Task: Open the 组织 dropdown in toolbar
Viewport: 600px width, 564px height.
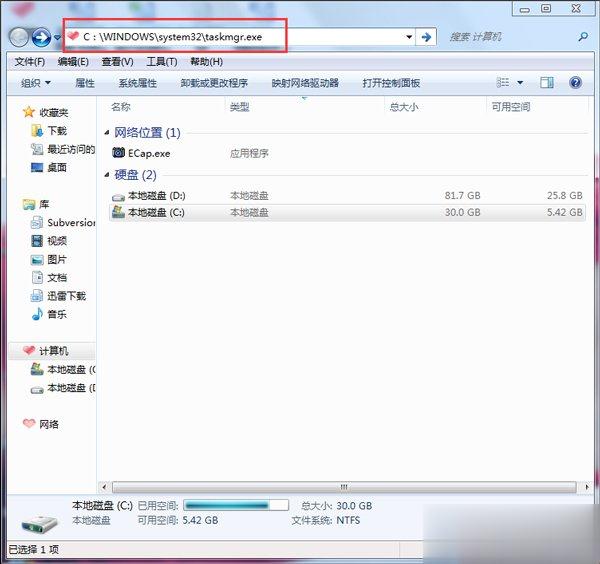Action: pos(36,83)
